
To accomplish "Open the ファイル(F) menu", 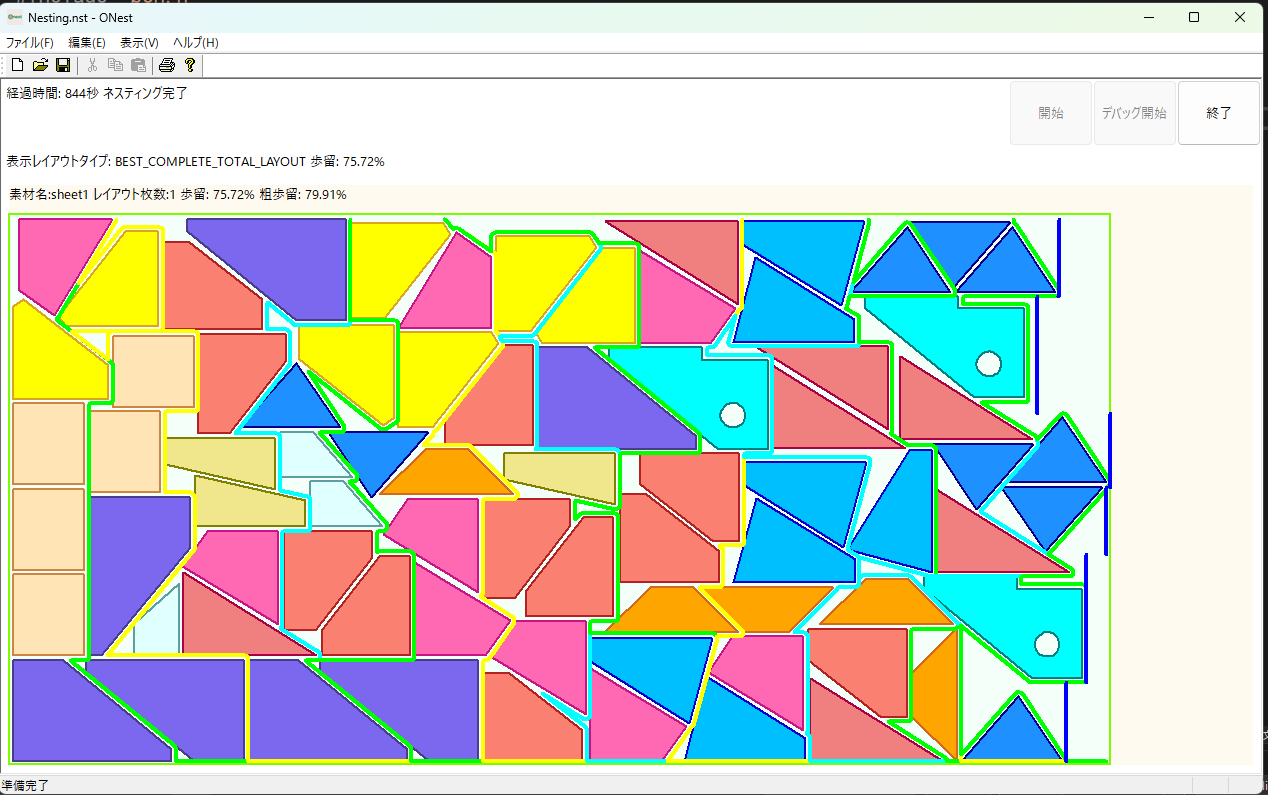I will point(30,43).
